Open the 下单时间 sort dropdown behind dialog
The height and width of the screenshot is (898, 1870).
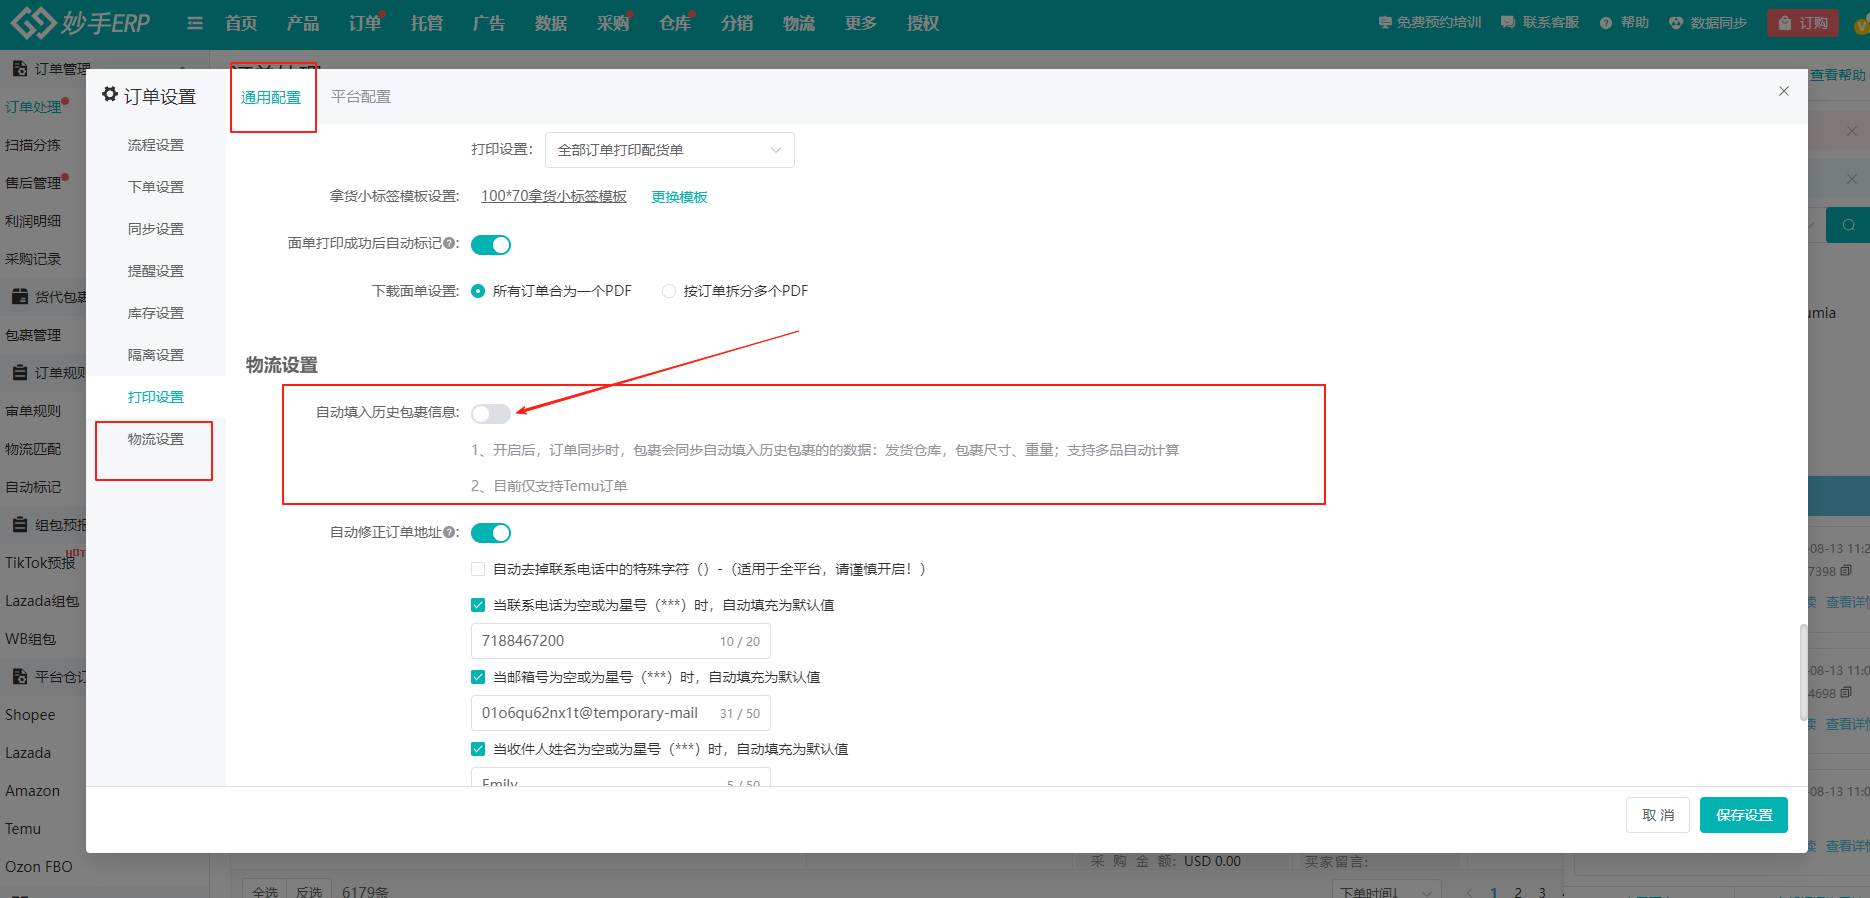point(1388,890)
